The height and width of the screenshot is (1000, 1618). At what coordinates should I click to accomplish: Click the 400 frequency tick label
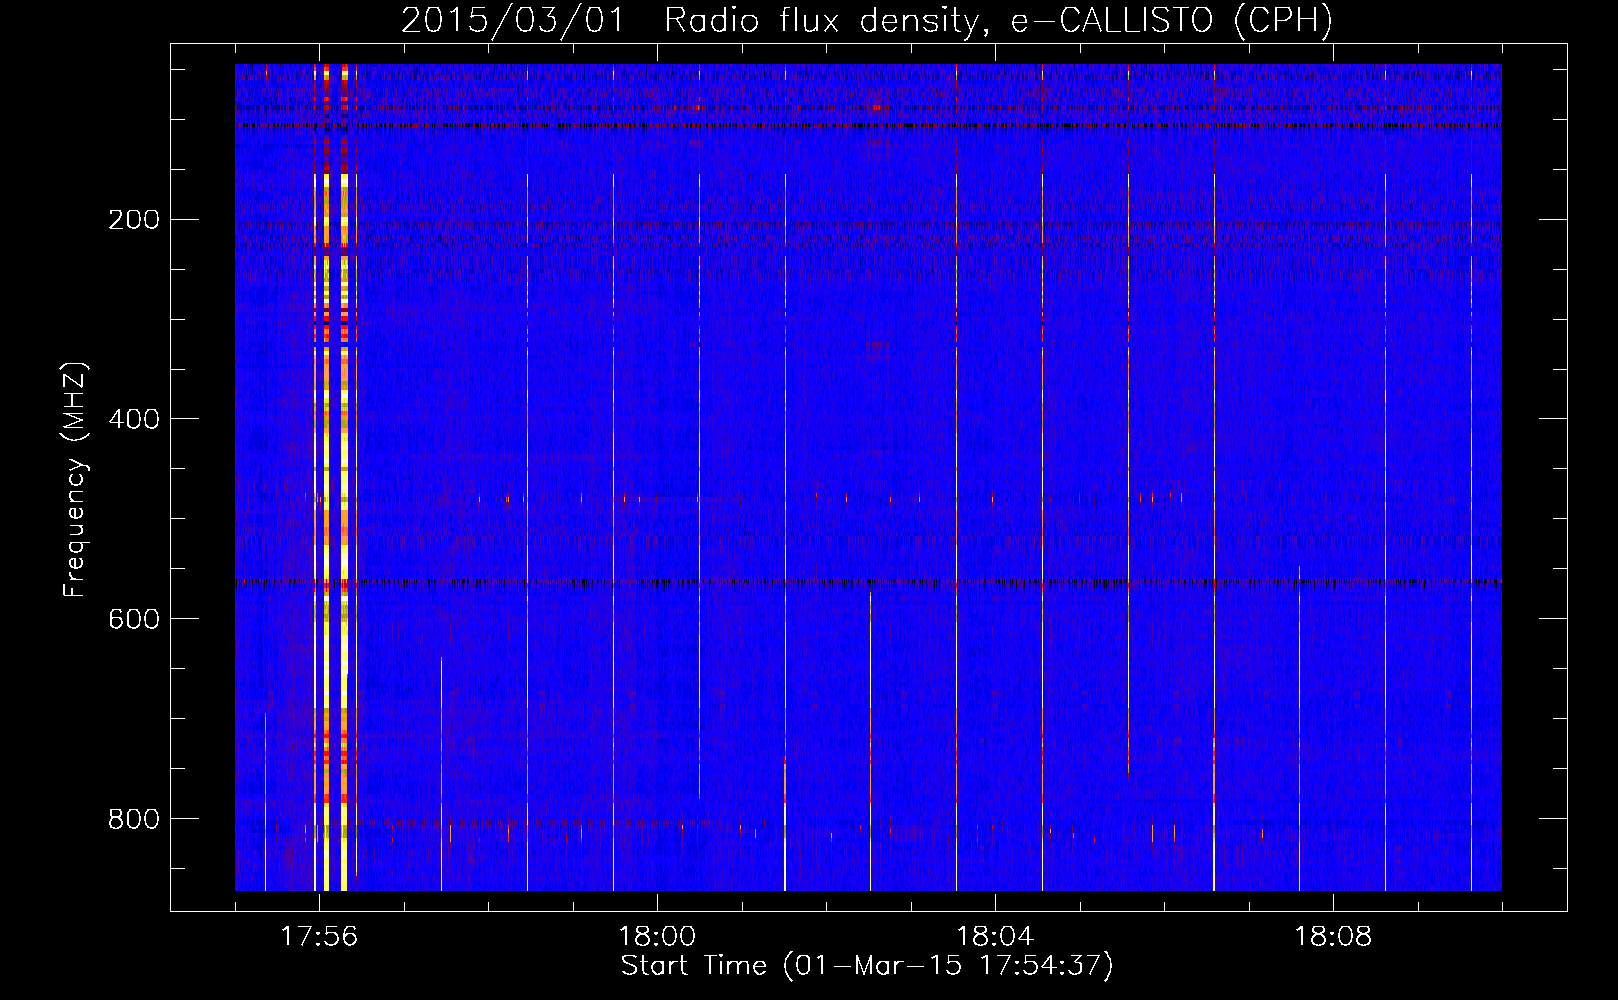click(x=134, y=419)
